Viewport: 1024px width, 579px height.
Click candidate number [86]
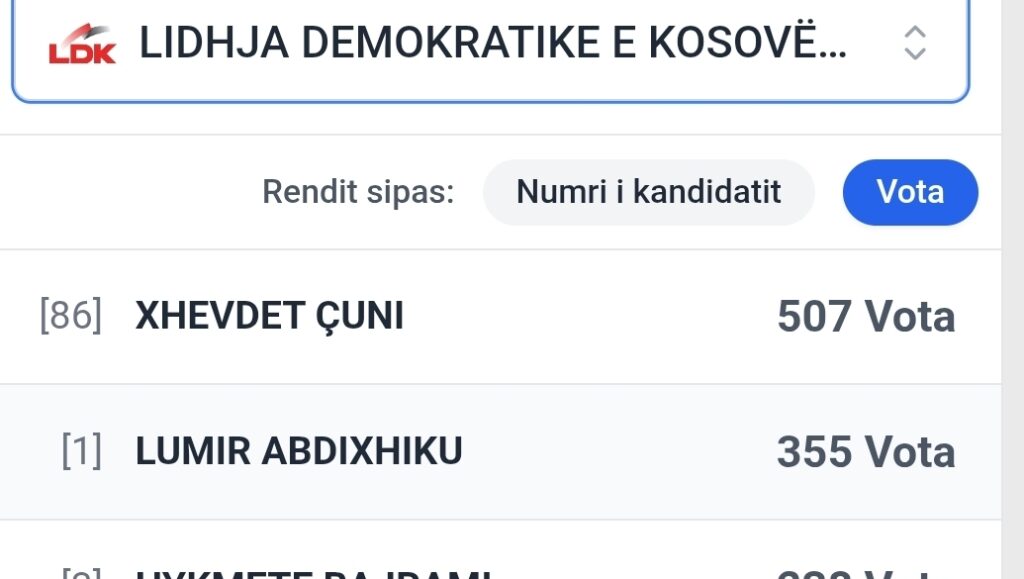tap(70, 316)
